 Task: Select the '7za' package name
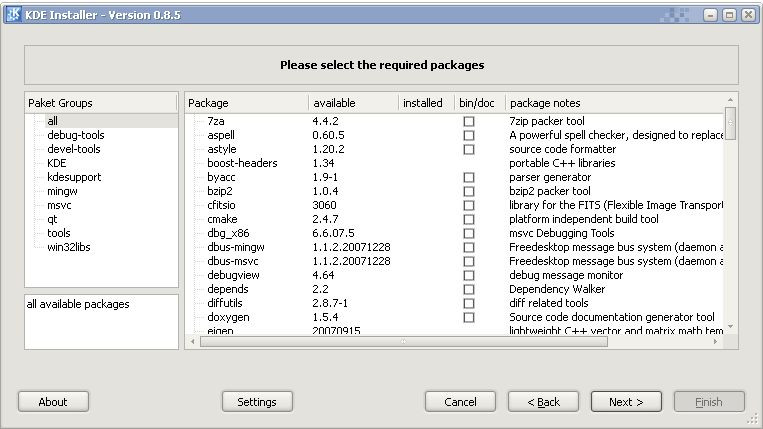point(216,121)
